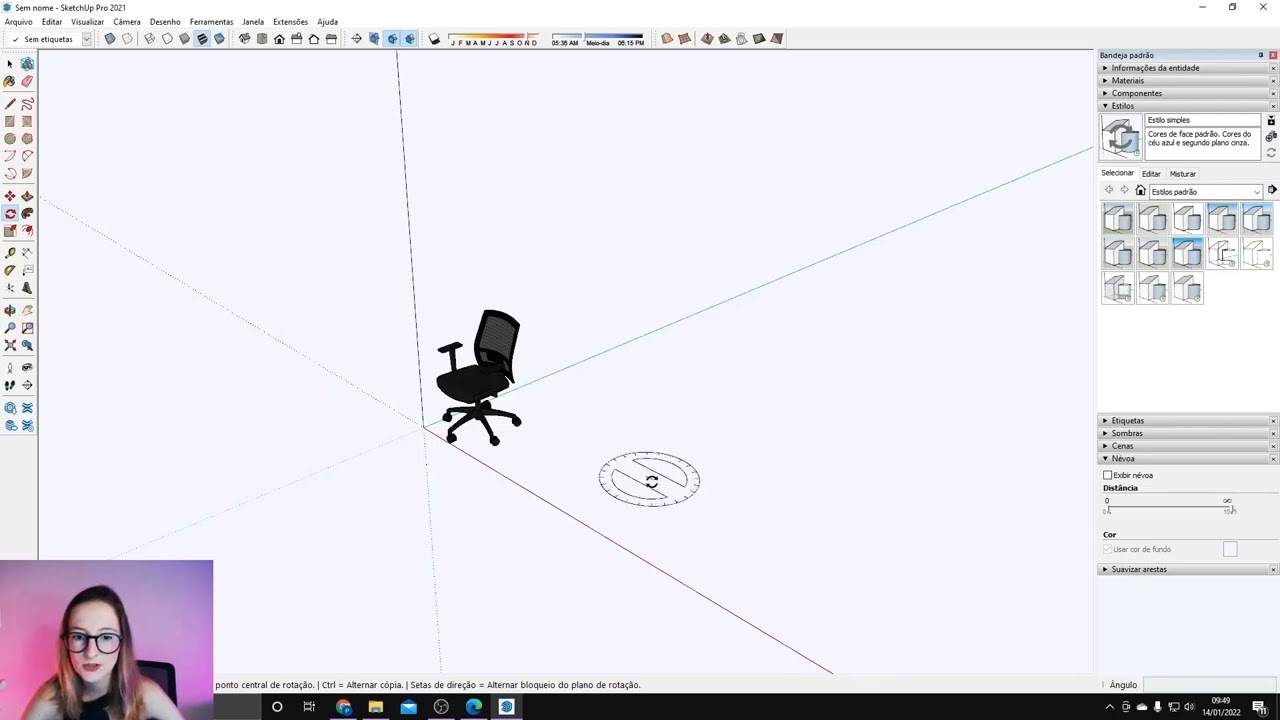Image resolution: width=1280 pixels, height=720 pixels.
Task: Toggle Show/Hide Shadows button
Action: [x=434, y=39]
